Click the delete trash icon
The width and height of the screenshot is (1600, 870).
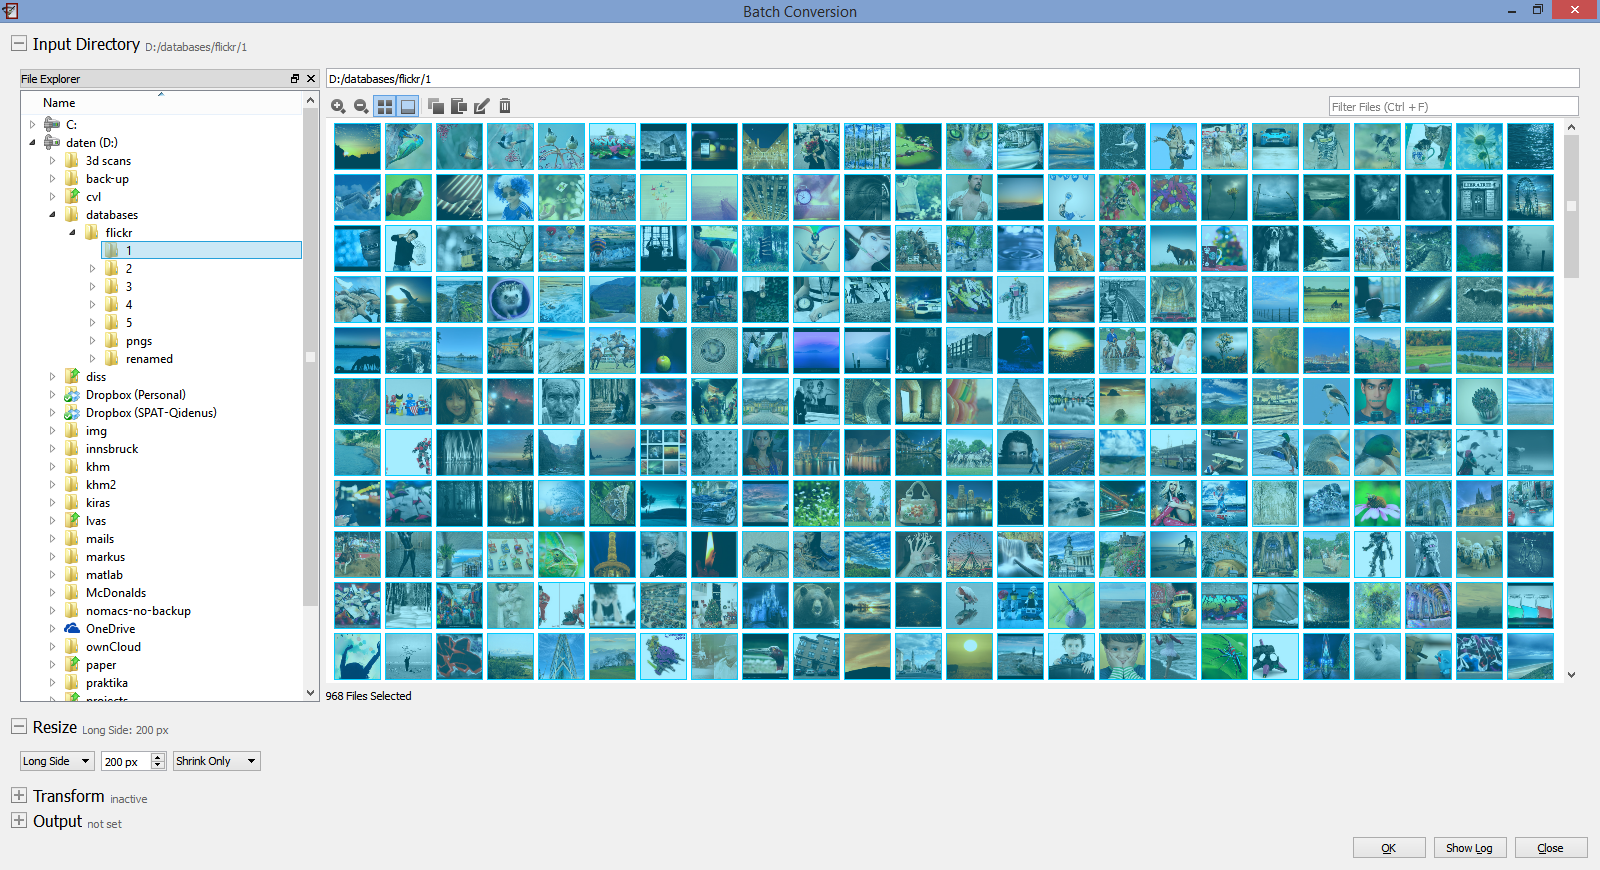(505, 106)
